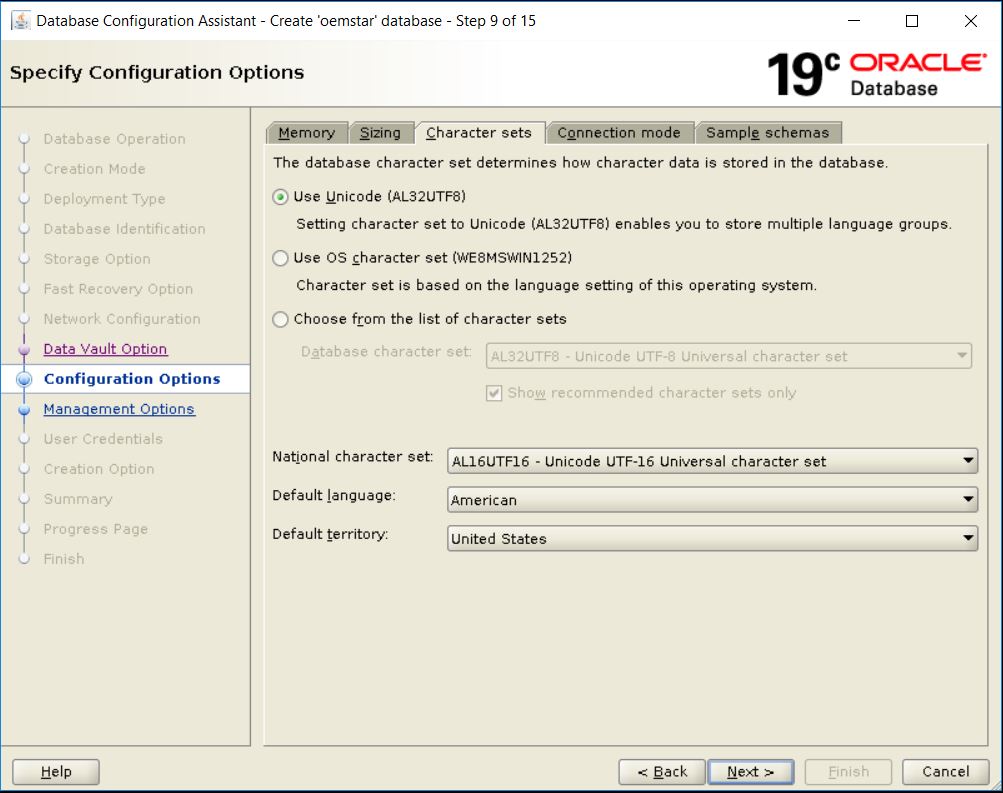
Task: Switch to the Memory tab
Action: pyautogui.click(x=306, y=132)
